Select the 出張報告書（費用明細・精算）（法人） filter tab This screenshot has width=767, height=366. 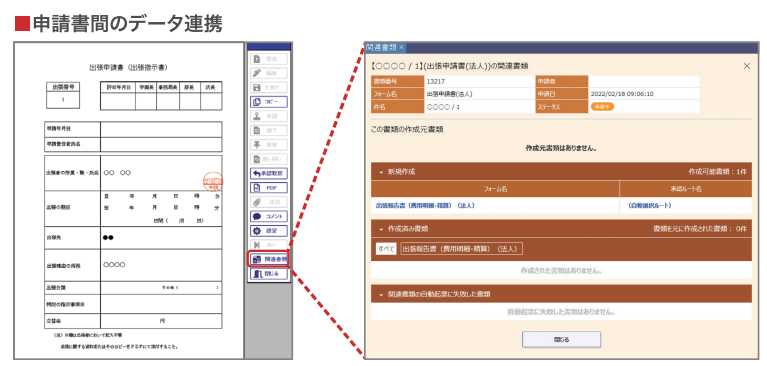tap(461, 249)
